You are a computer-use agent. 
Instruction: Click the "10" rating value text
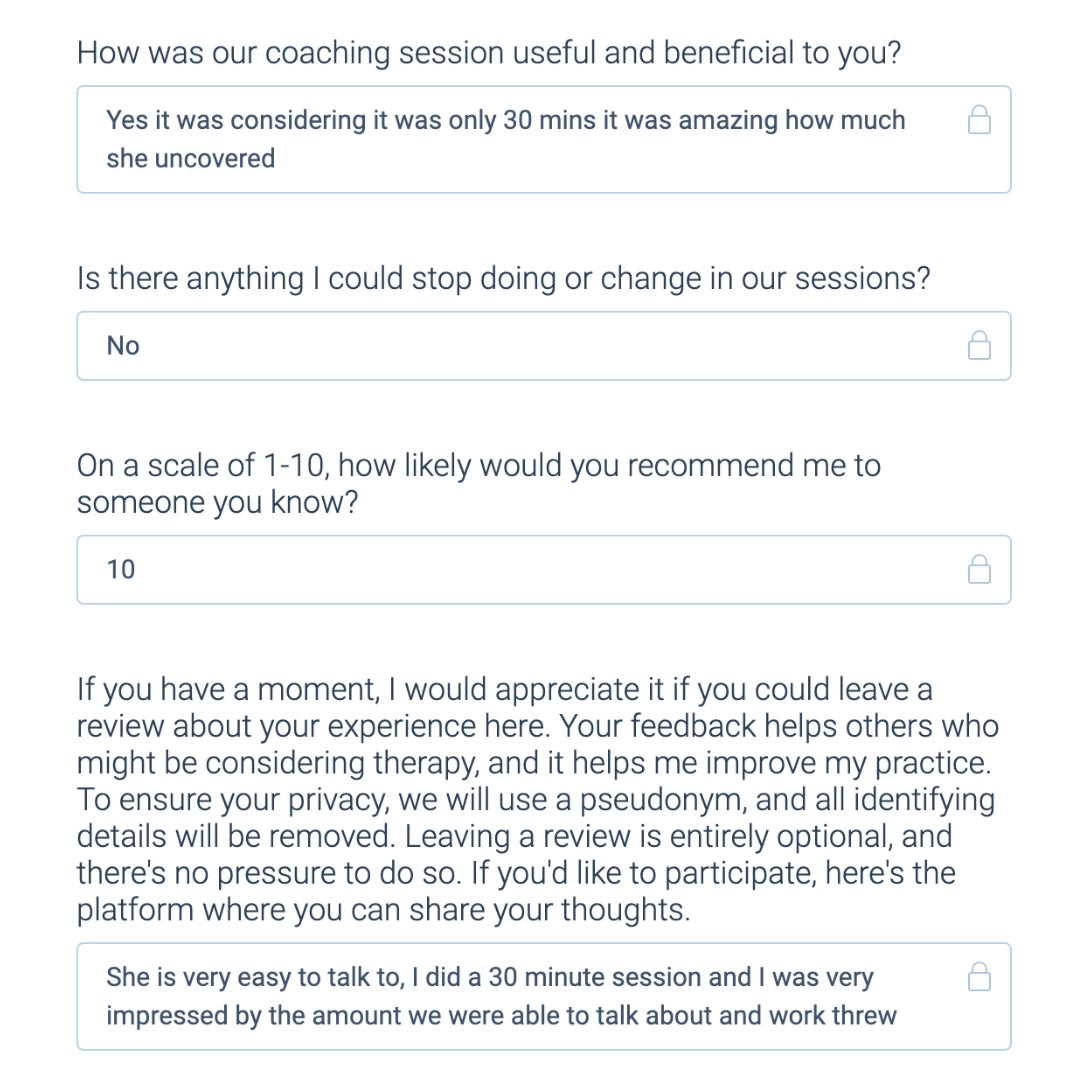click(x=121, y=570)
